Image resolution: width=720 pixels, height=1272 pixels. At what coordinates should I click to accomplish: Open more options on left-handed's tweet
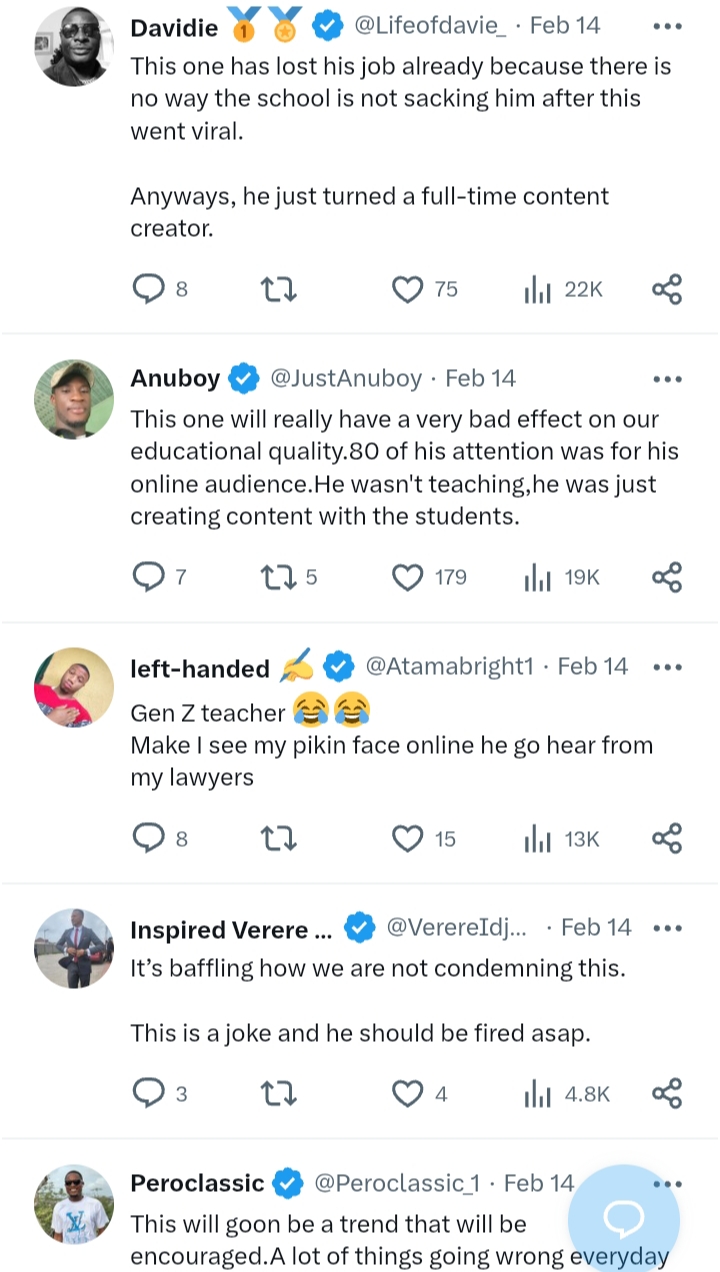(667, 667)
